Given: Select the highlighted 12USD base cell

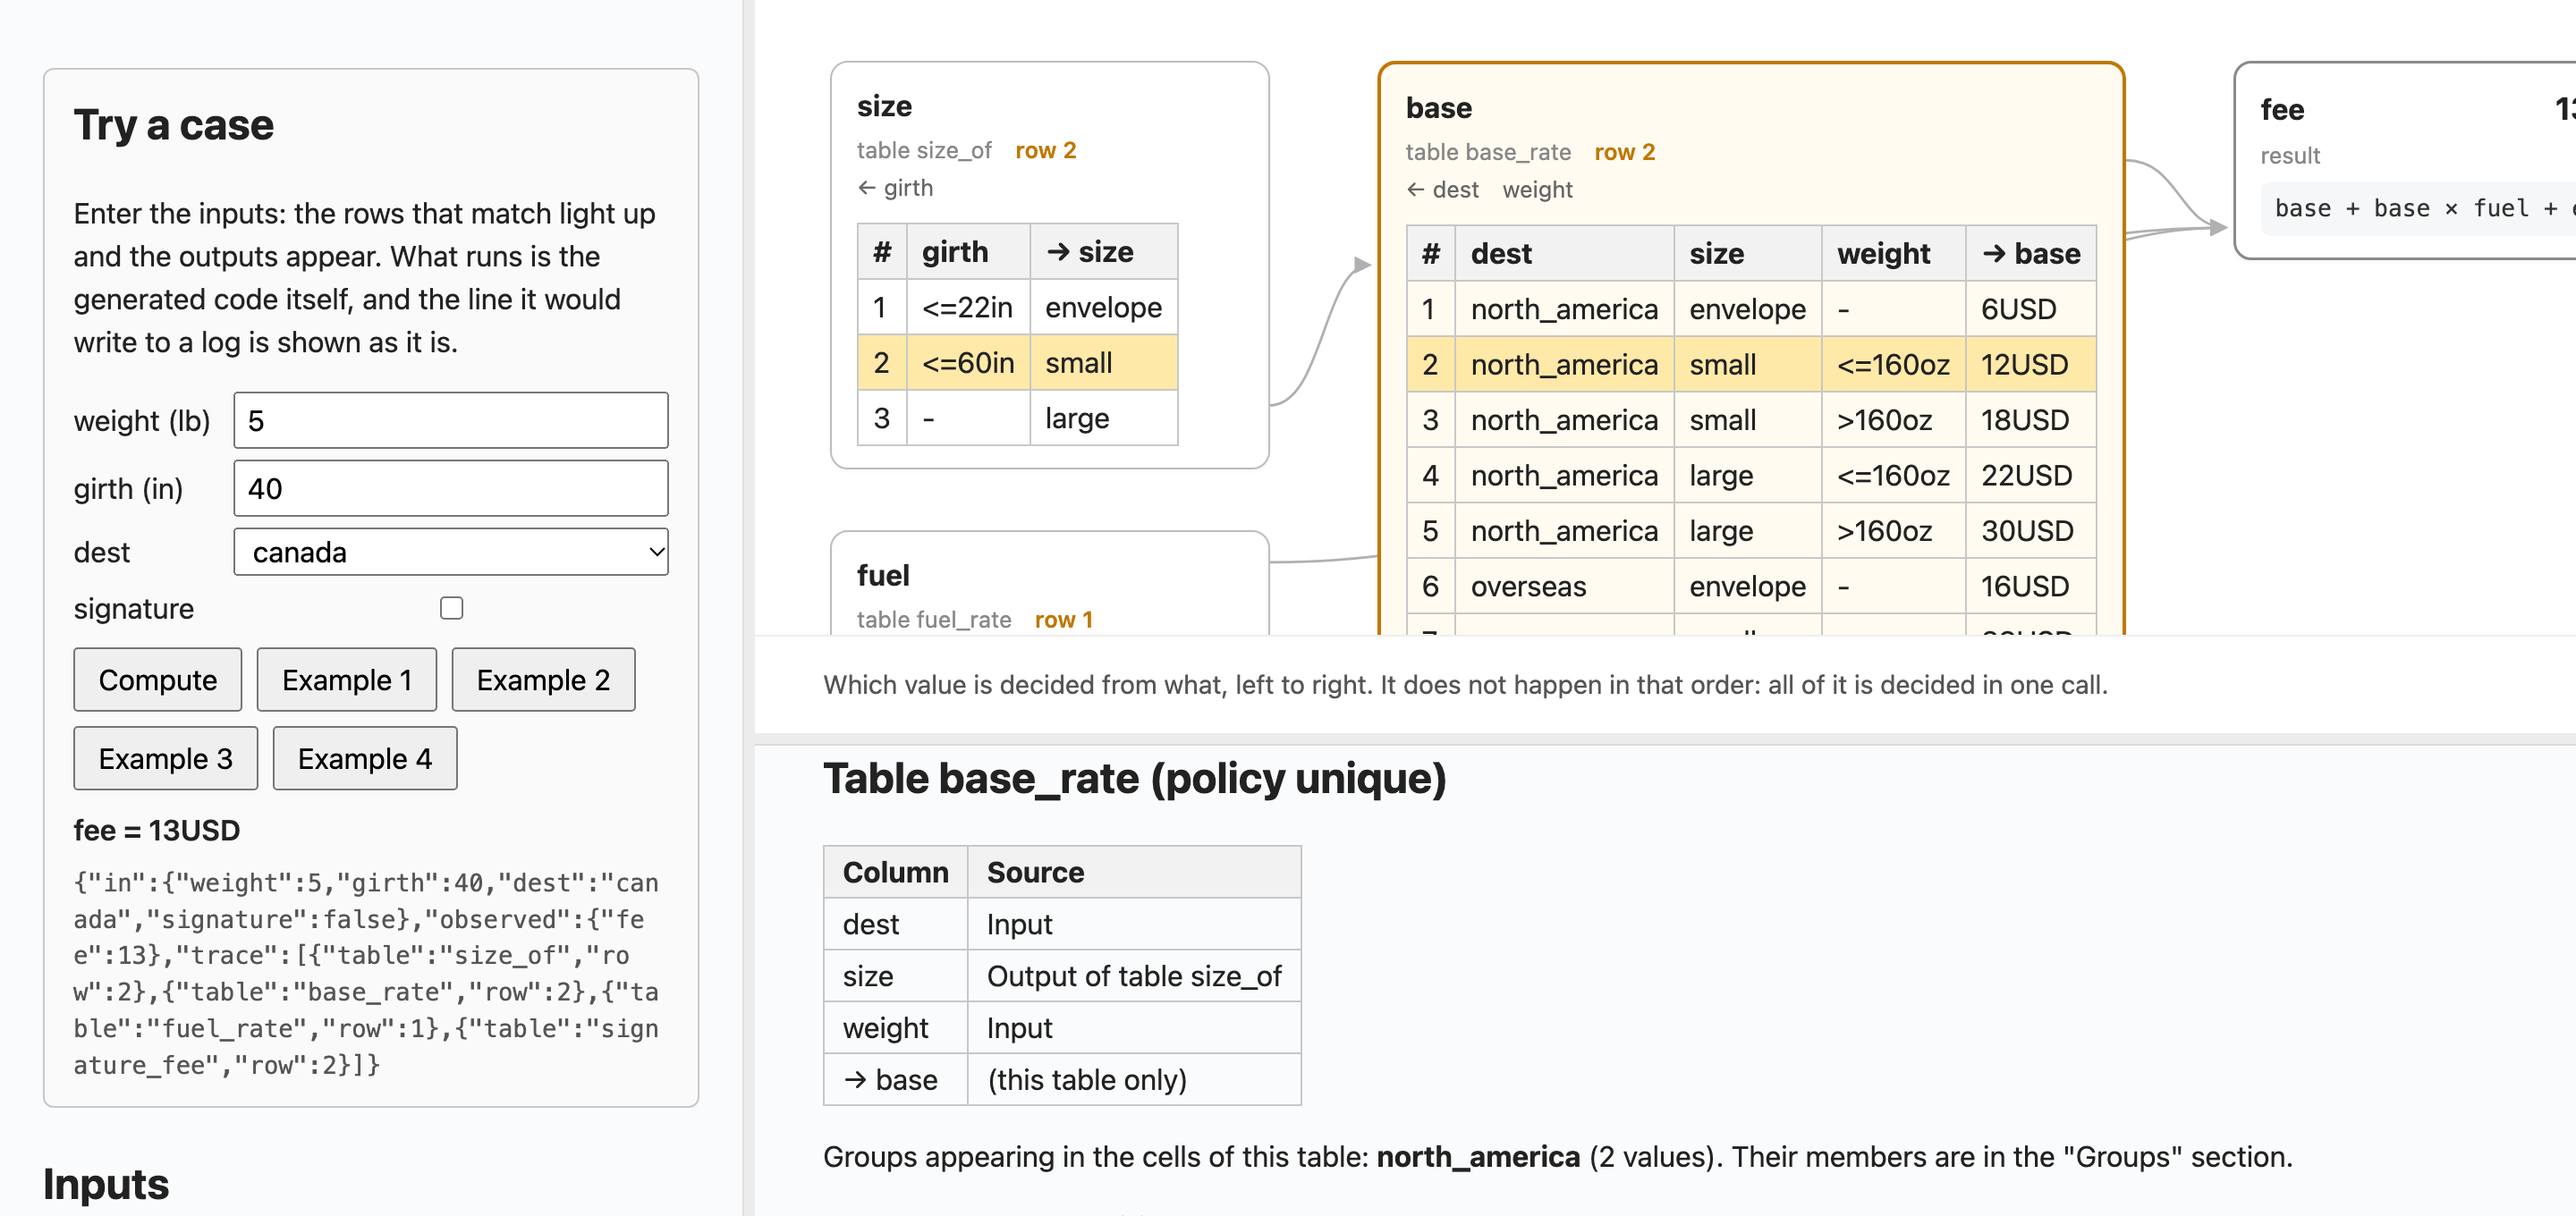Looking at the screenshot, I should (x=2030, y=364).
